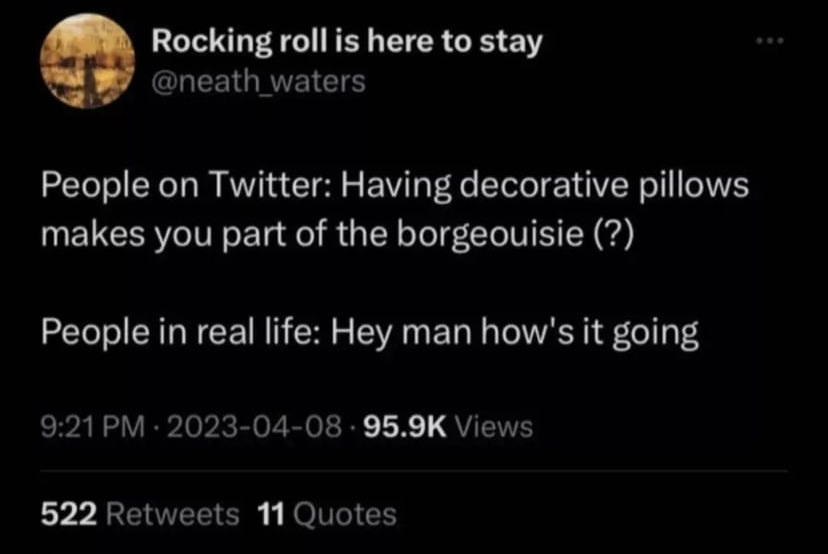Show the Quotes list label
Image resolution: width=828 pixels, height=554 pixels.
[346, 514]
